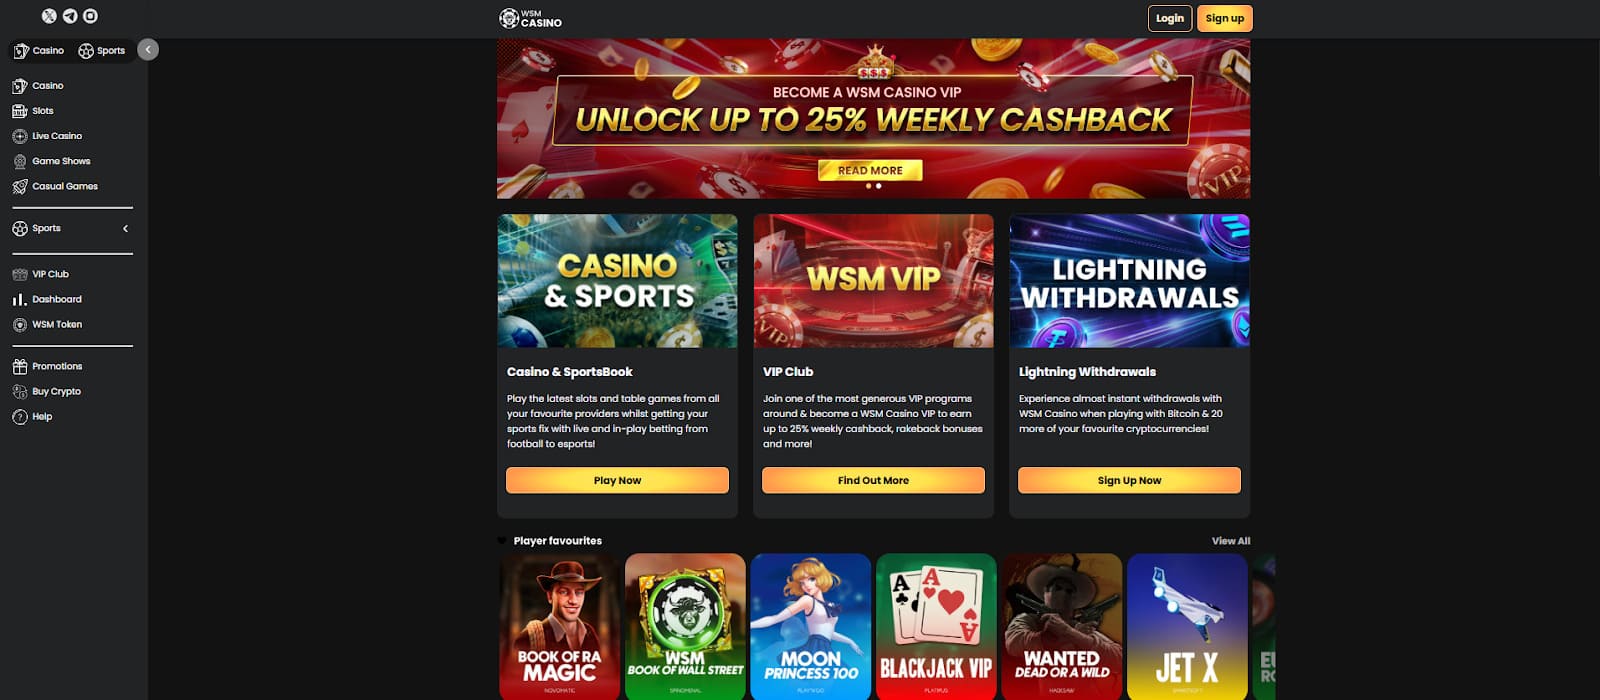Collapse the sidebar with arrow button
Screen dimensions: 1600x700
pos(148,49)
